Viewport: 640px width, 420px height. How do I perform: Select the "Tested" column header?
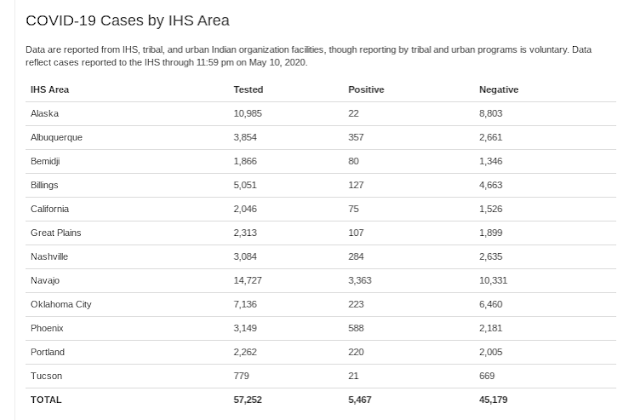[x=248, y=90]
